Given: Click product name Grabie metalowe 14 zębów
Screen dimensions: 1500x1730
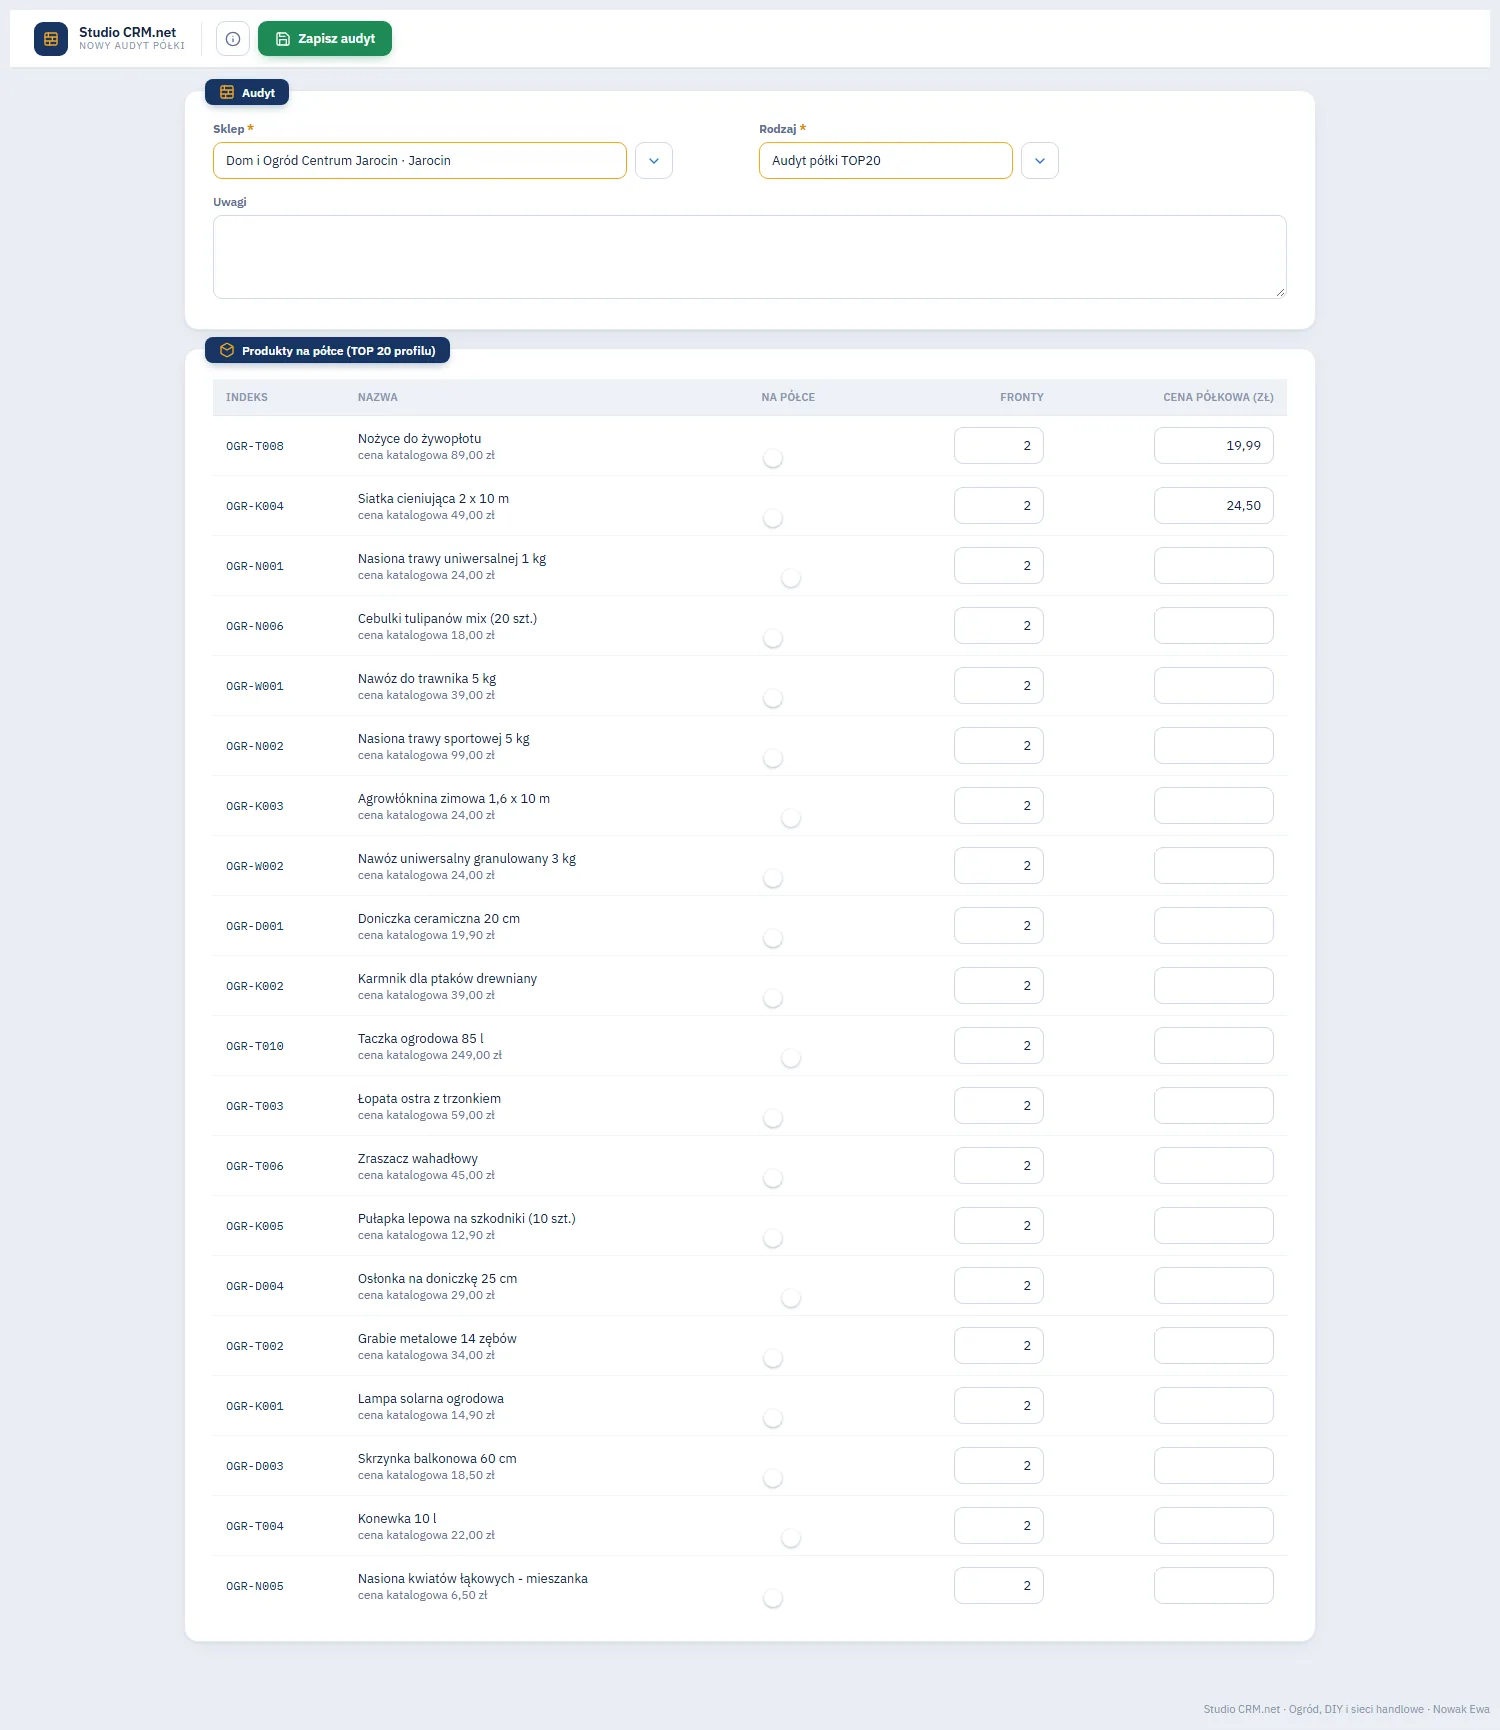Looking at the screenshot, I should pos(437,1339).
